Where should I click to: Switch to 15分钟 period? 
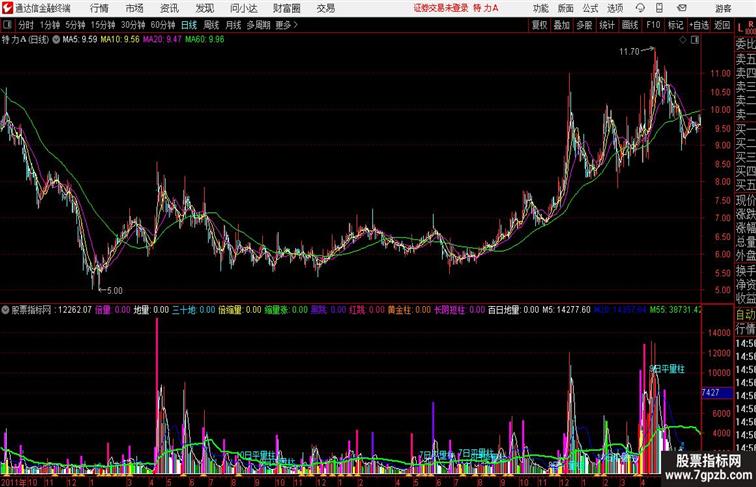(103, 25)
